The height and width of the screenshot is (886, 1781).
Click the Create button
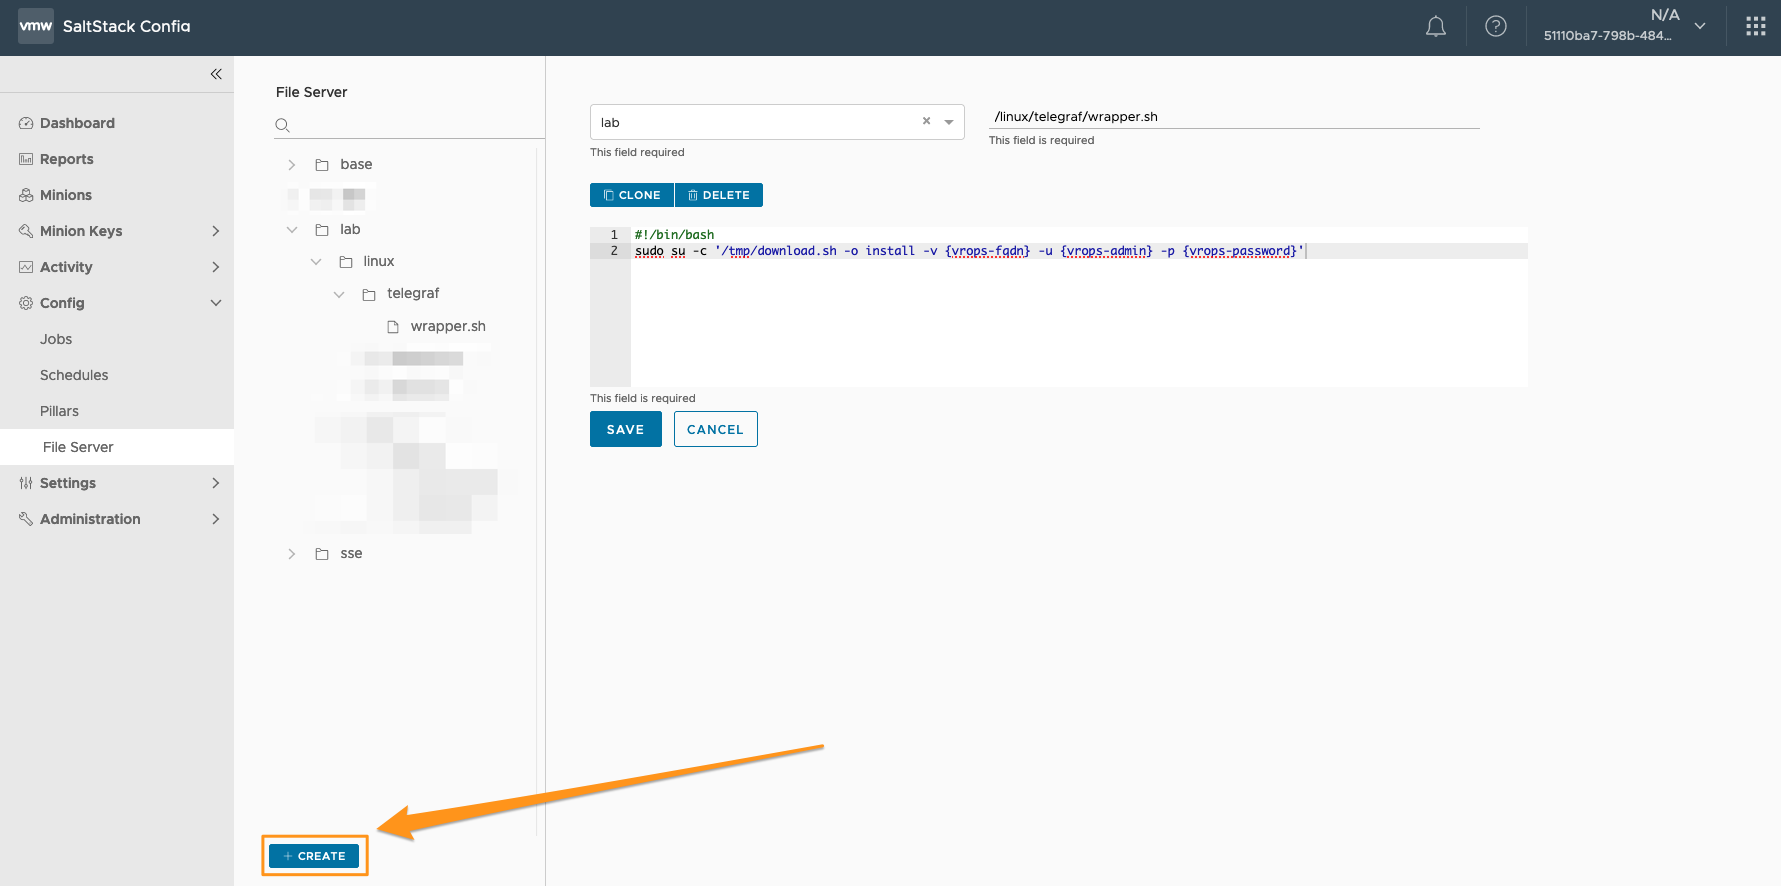[314, 856]
